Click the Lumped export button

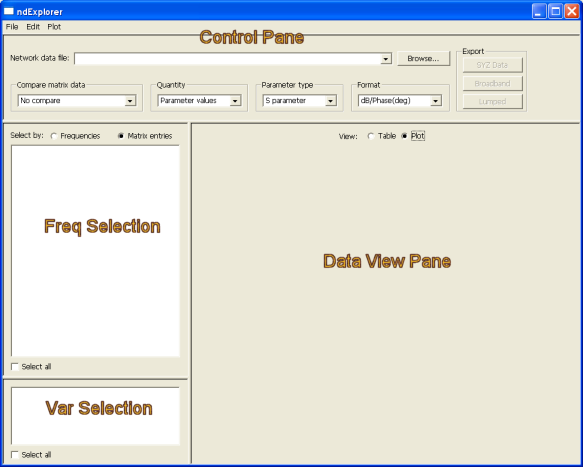(493, 102)
